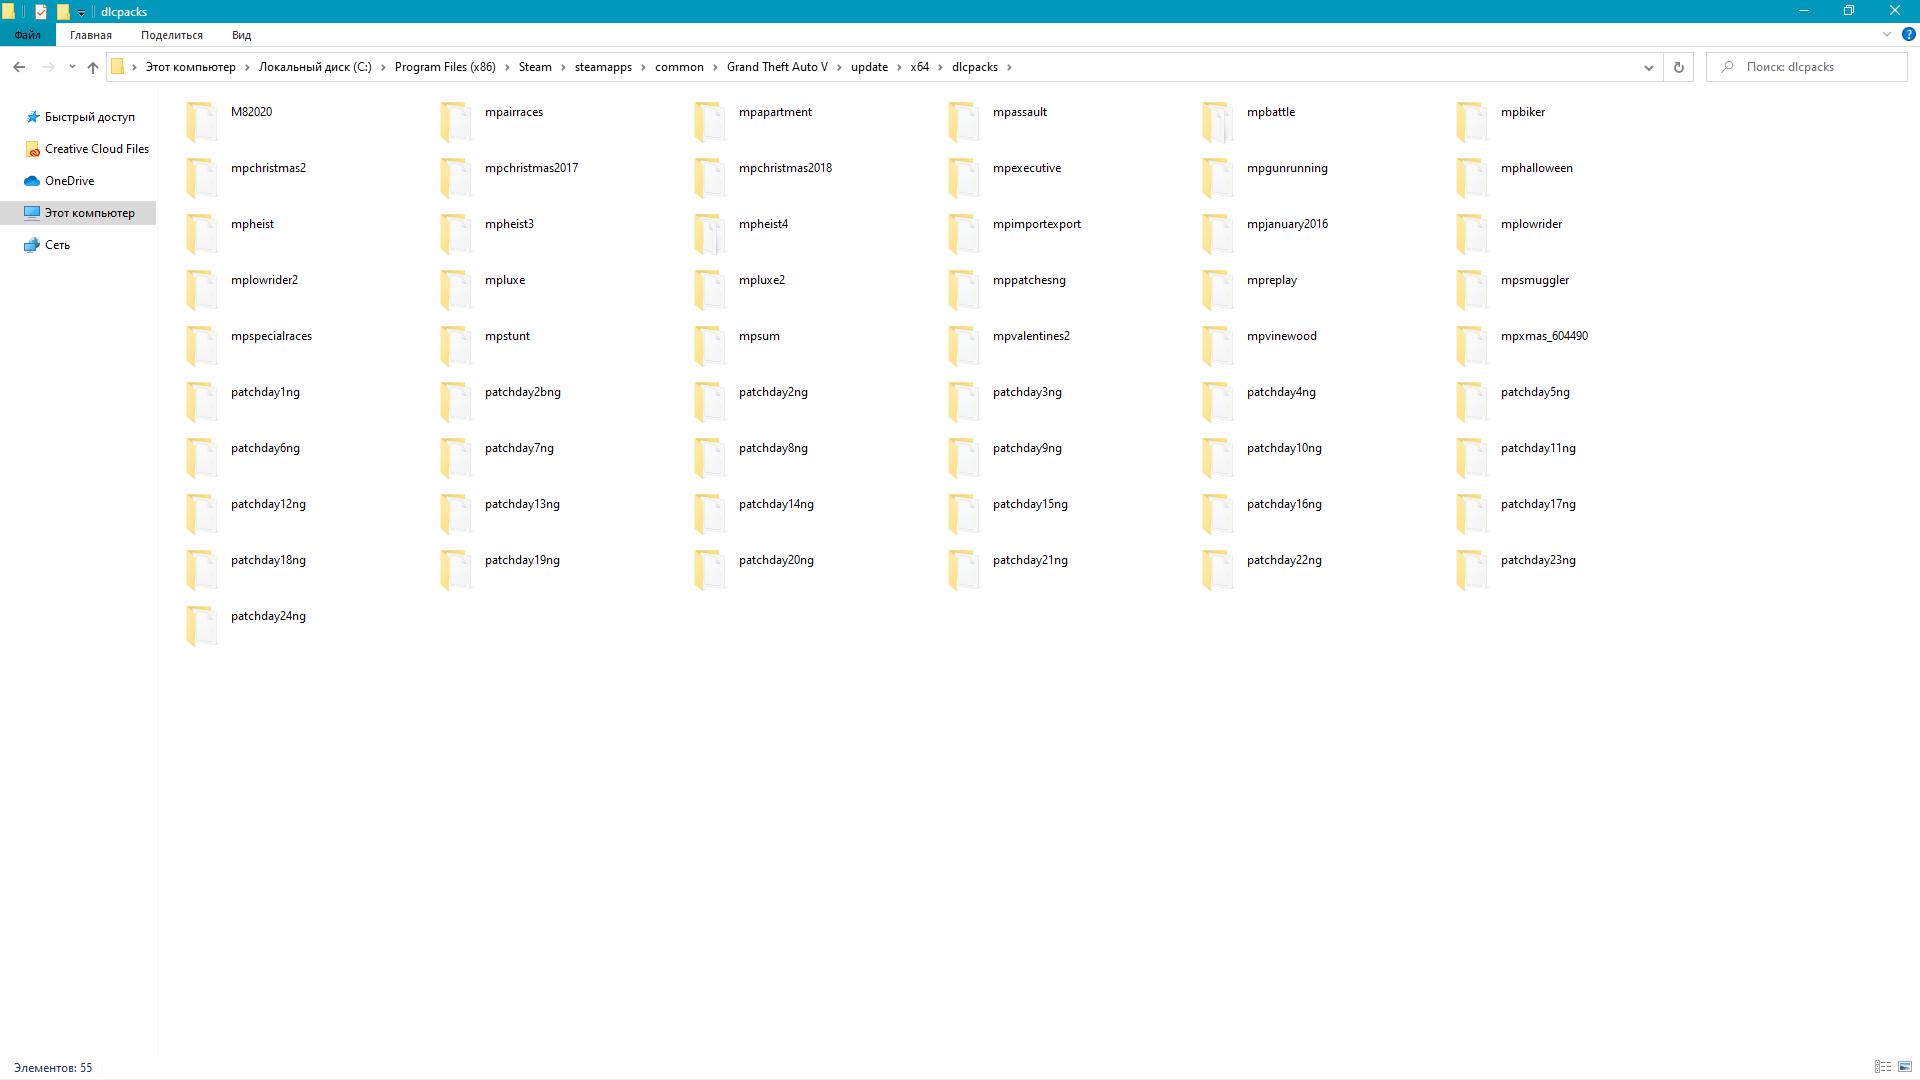Switch to large icons view layout

pos(1905,1067)
